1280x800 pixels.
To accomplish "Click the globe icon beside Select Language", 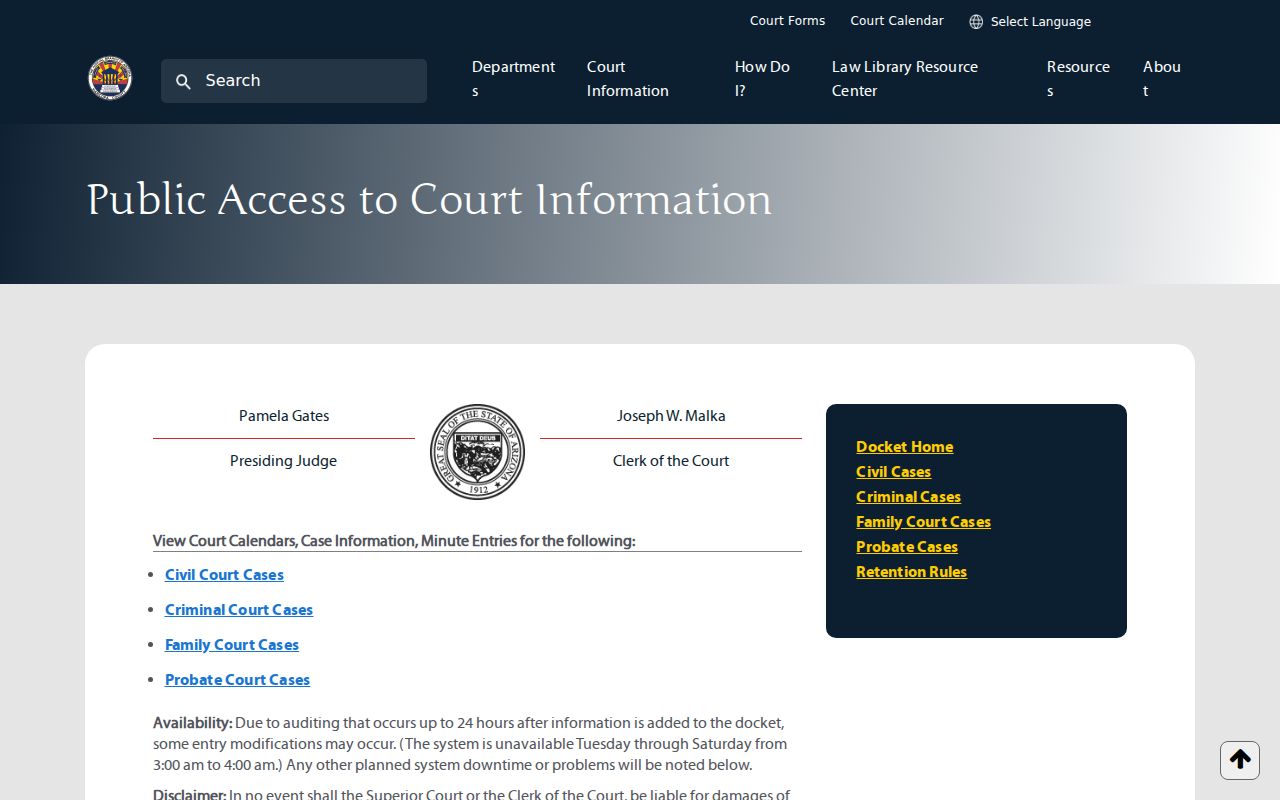I will tap(976, 22).
